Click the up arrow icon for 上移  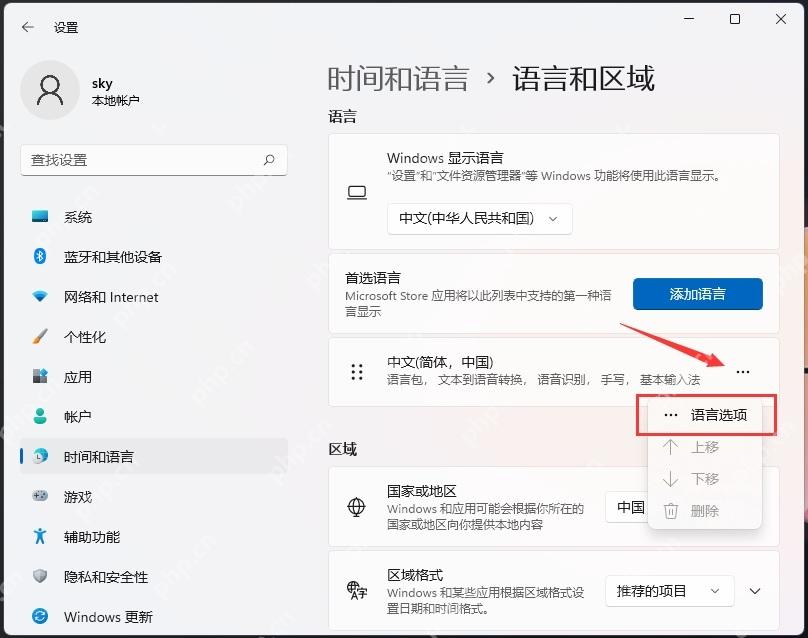click(670, 447)
